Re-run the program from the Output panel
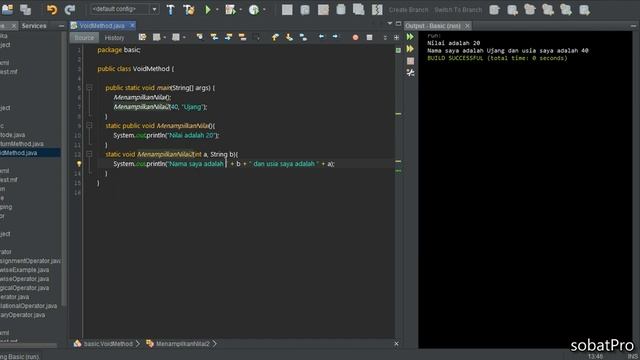Image resolution: width=640 pixels, height=360 pixels. (x=410, y=37)
